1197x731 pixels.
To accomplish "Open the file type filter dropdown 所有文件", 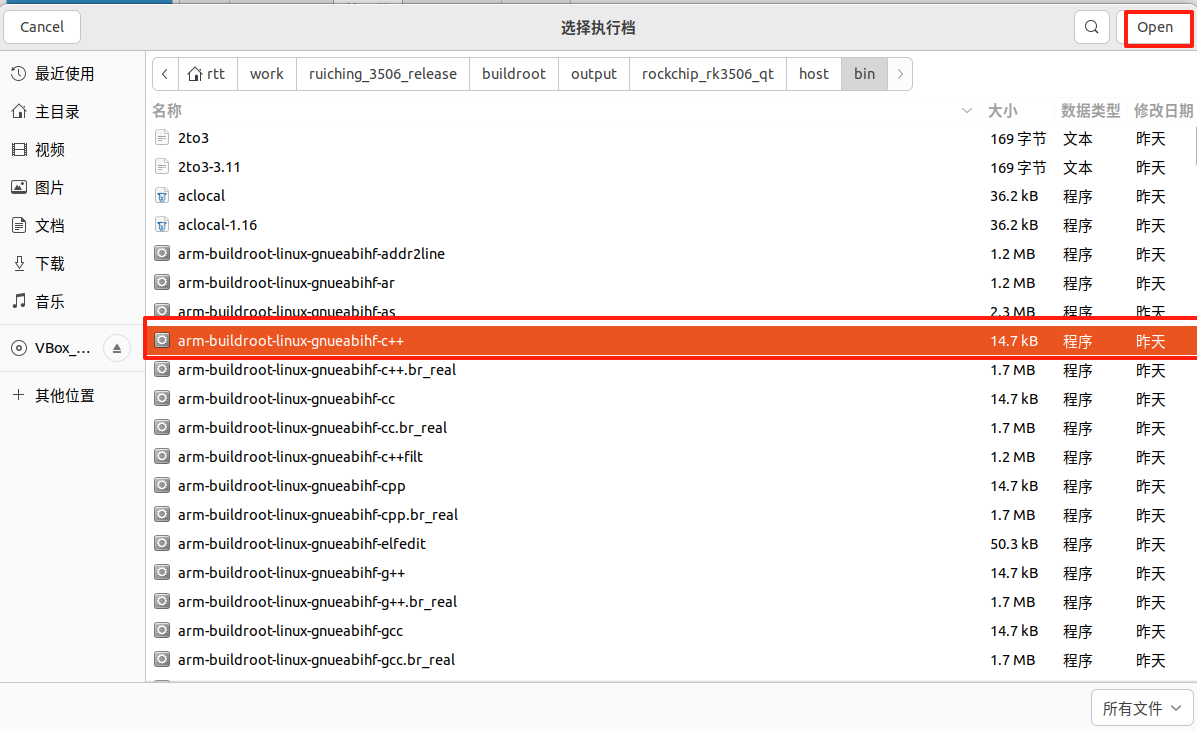I will coord(1142,708).
